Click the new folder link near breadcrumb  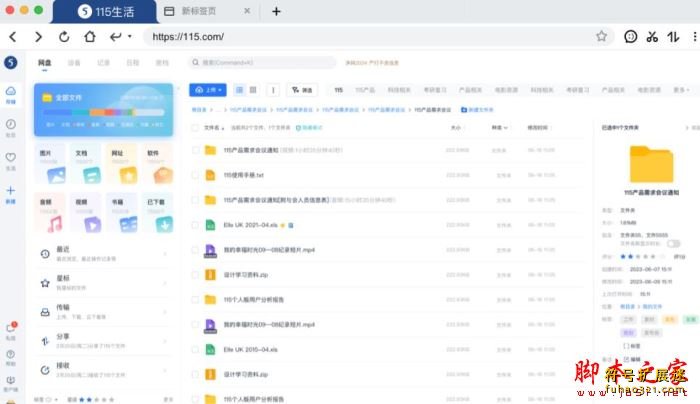[477, 110]
